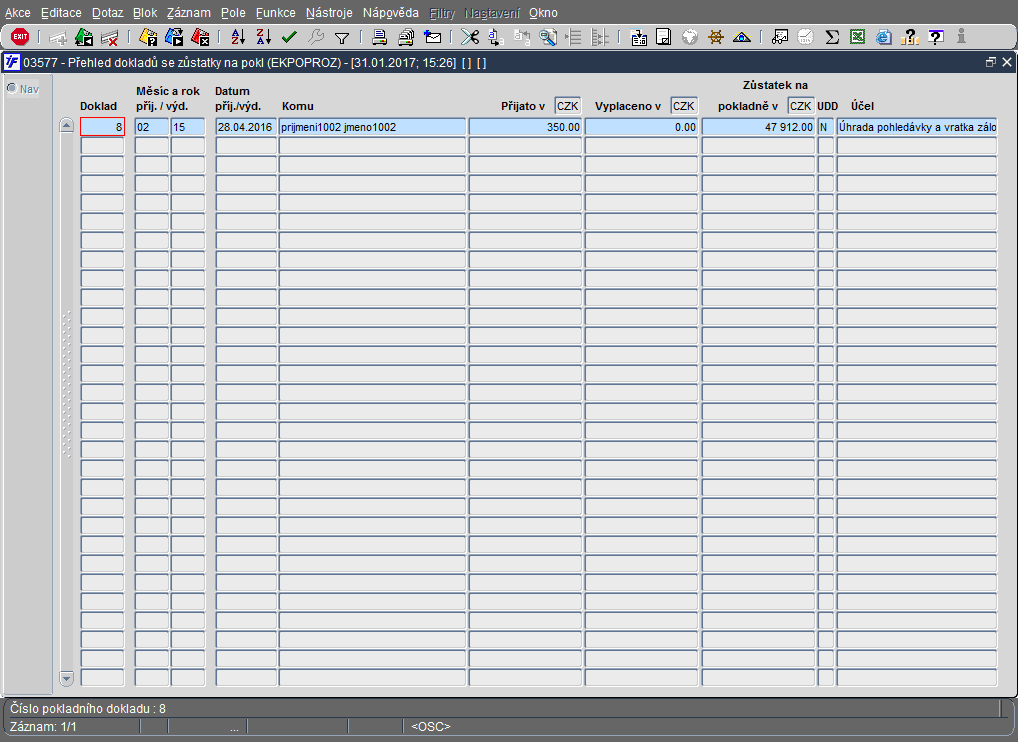1018x742 pixels.
Task: Click the UDD field containing N
Action: (826, 127)
